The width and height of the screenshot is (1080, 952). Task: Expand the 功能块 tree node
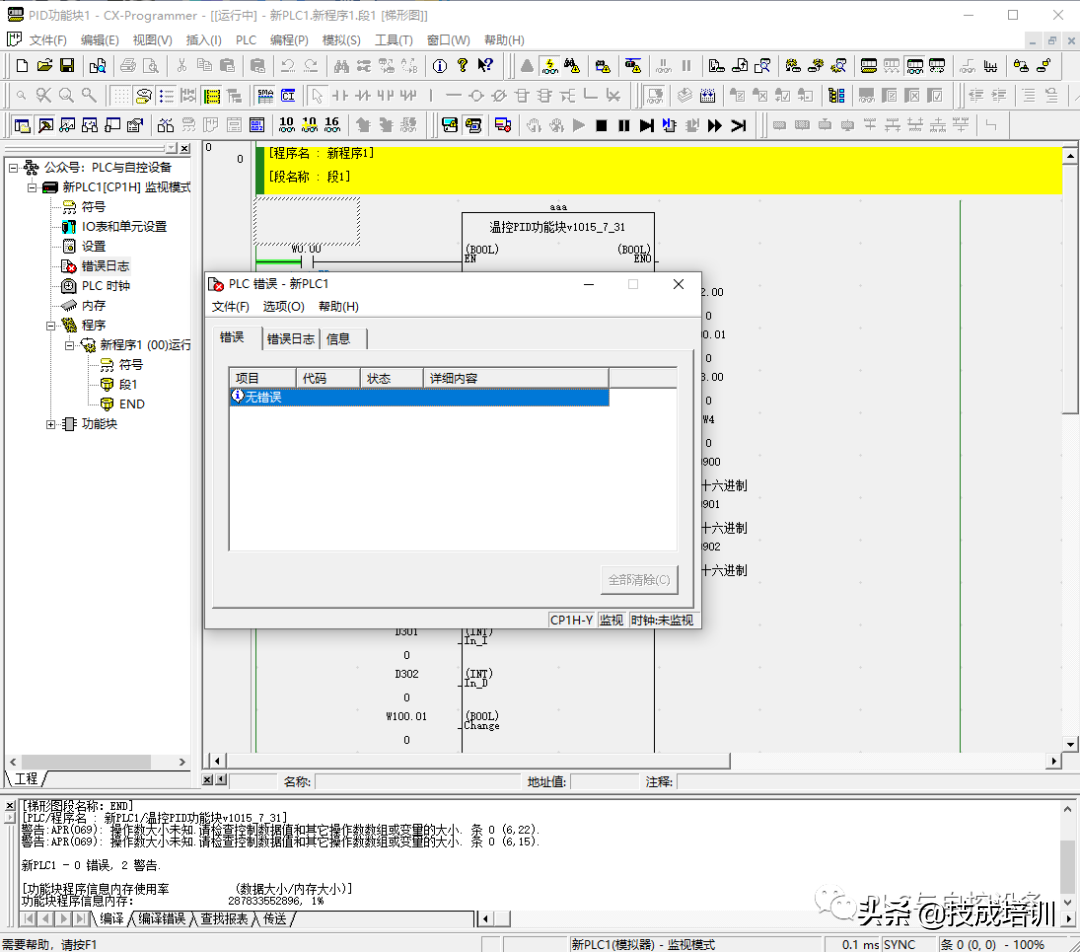(x=51, y=424)
